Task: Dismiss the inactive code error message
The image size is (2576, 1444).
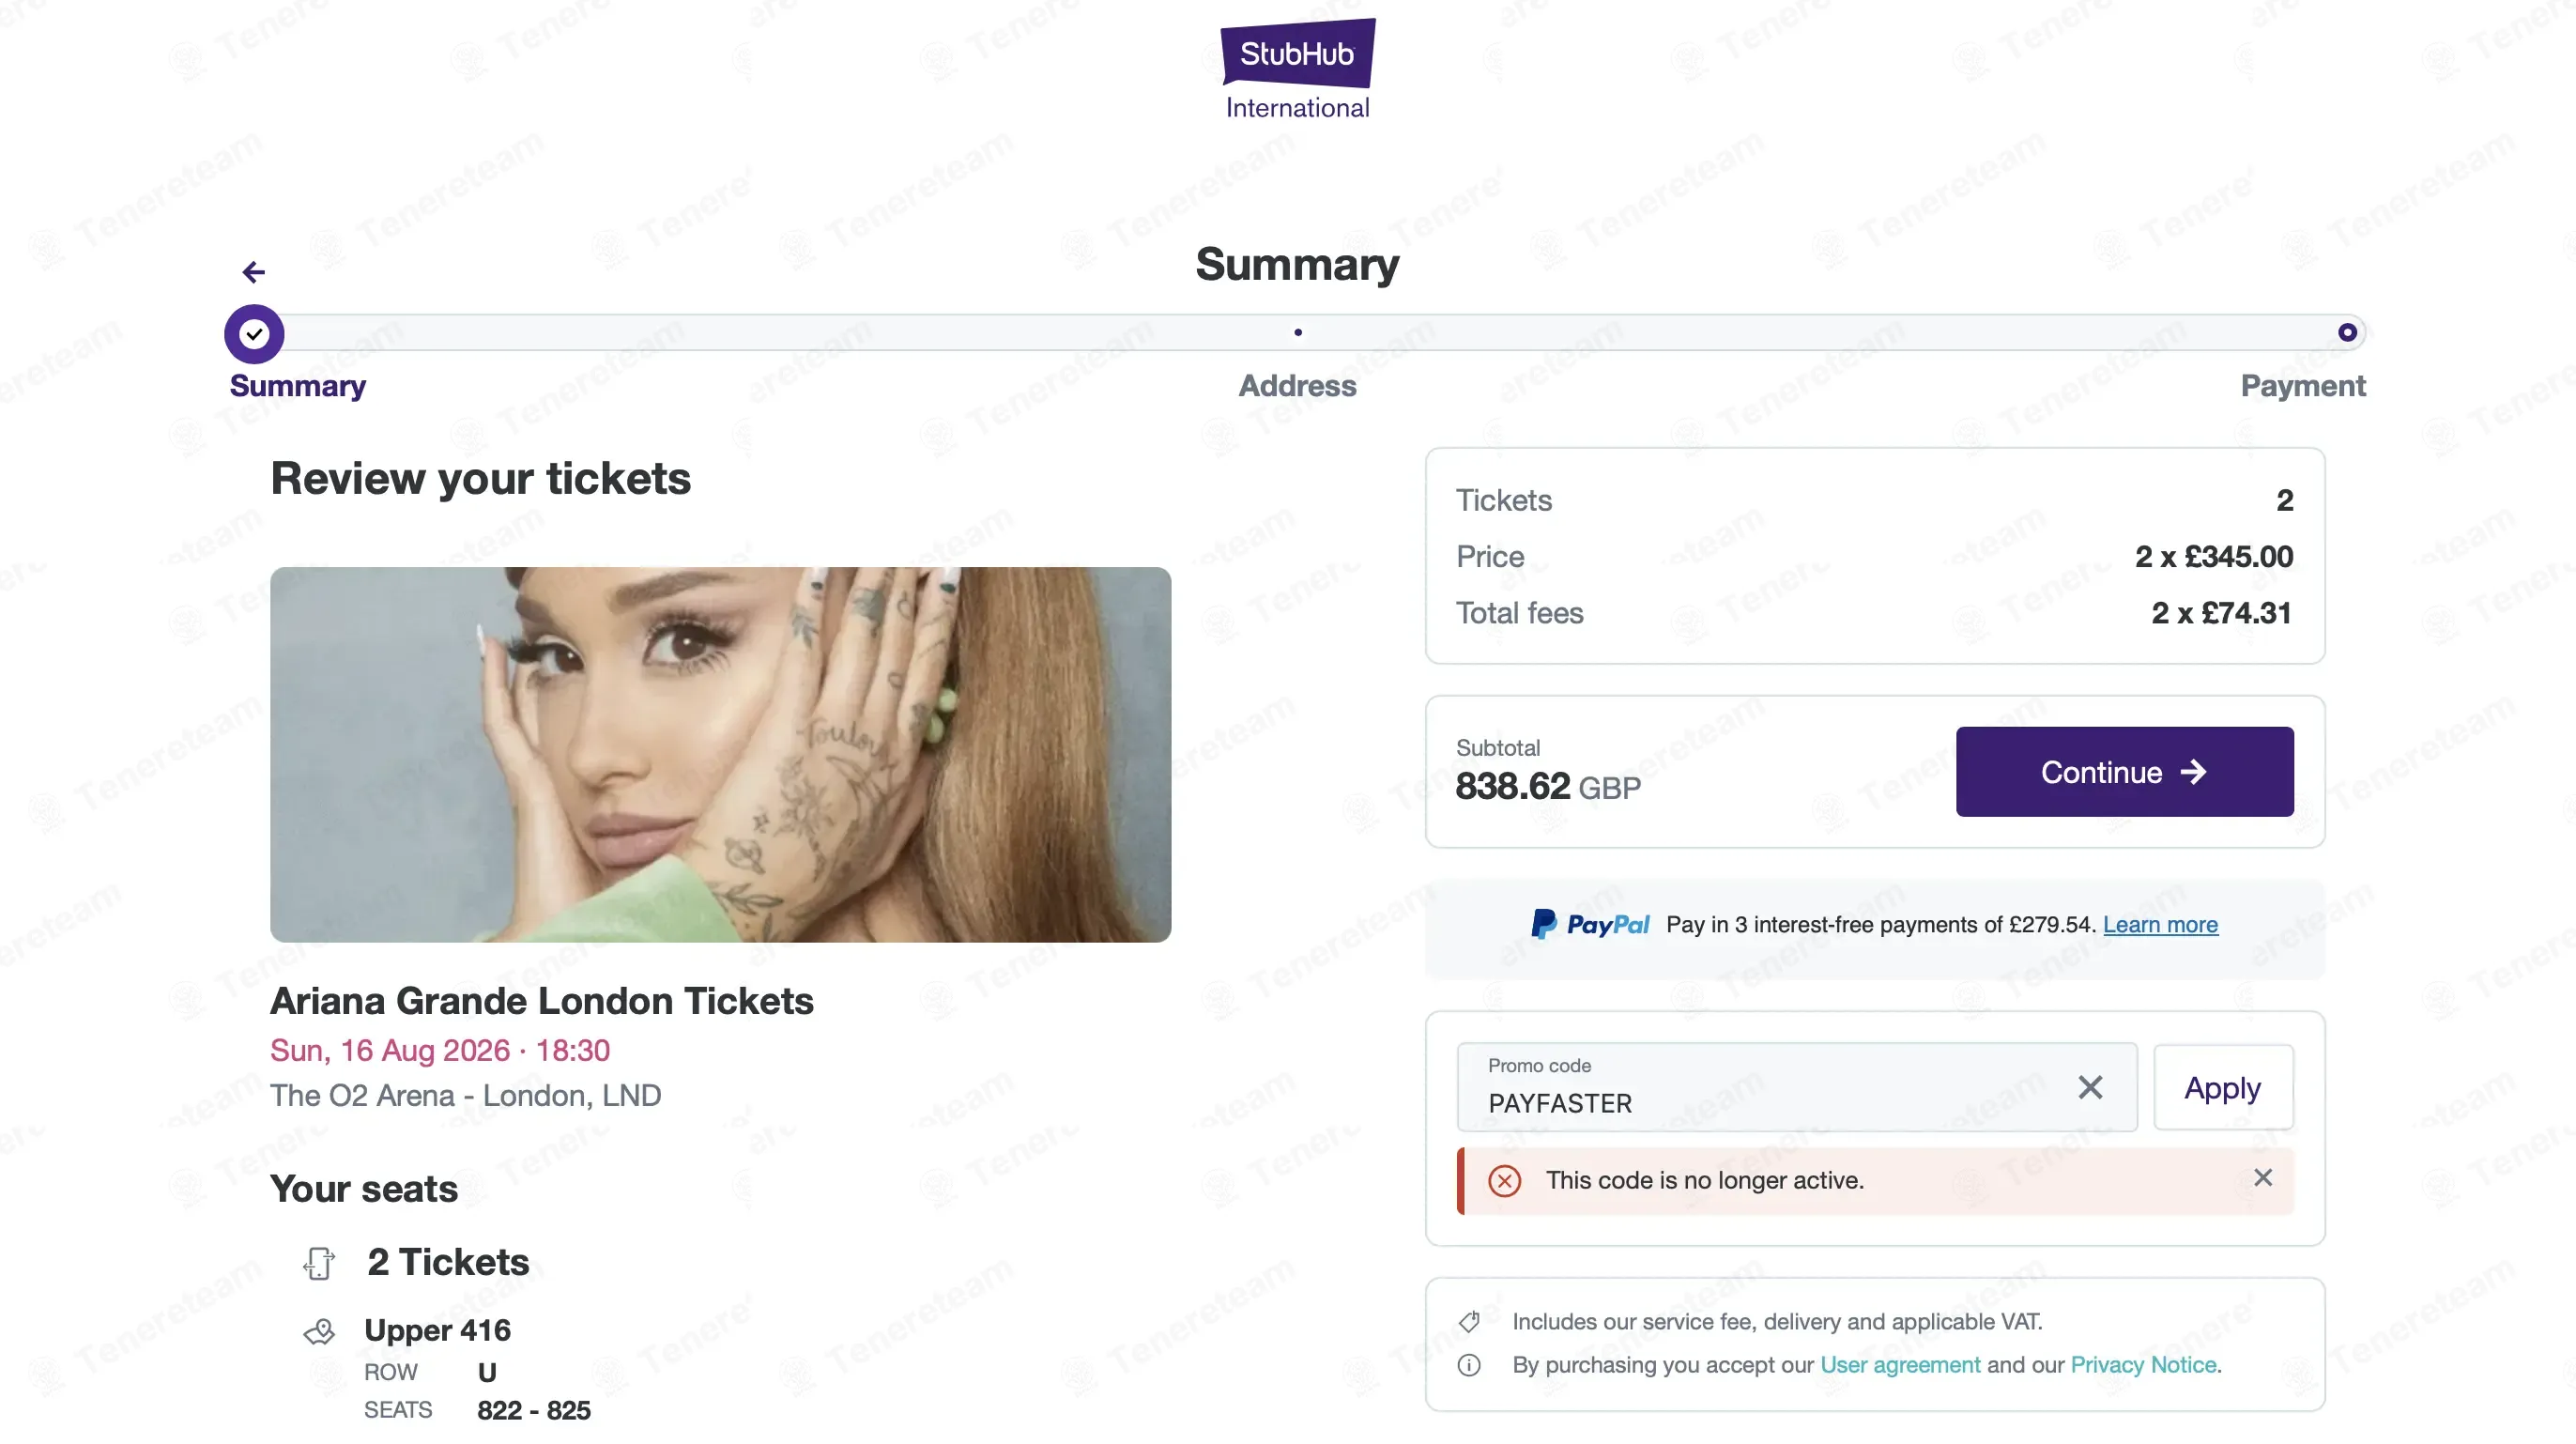Action: click(x=2262, y=1178)
